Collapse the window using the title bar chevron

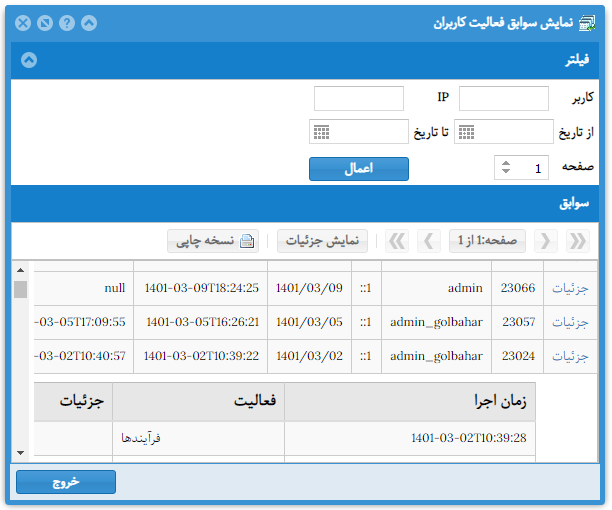coord(89,23)
